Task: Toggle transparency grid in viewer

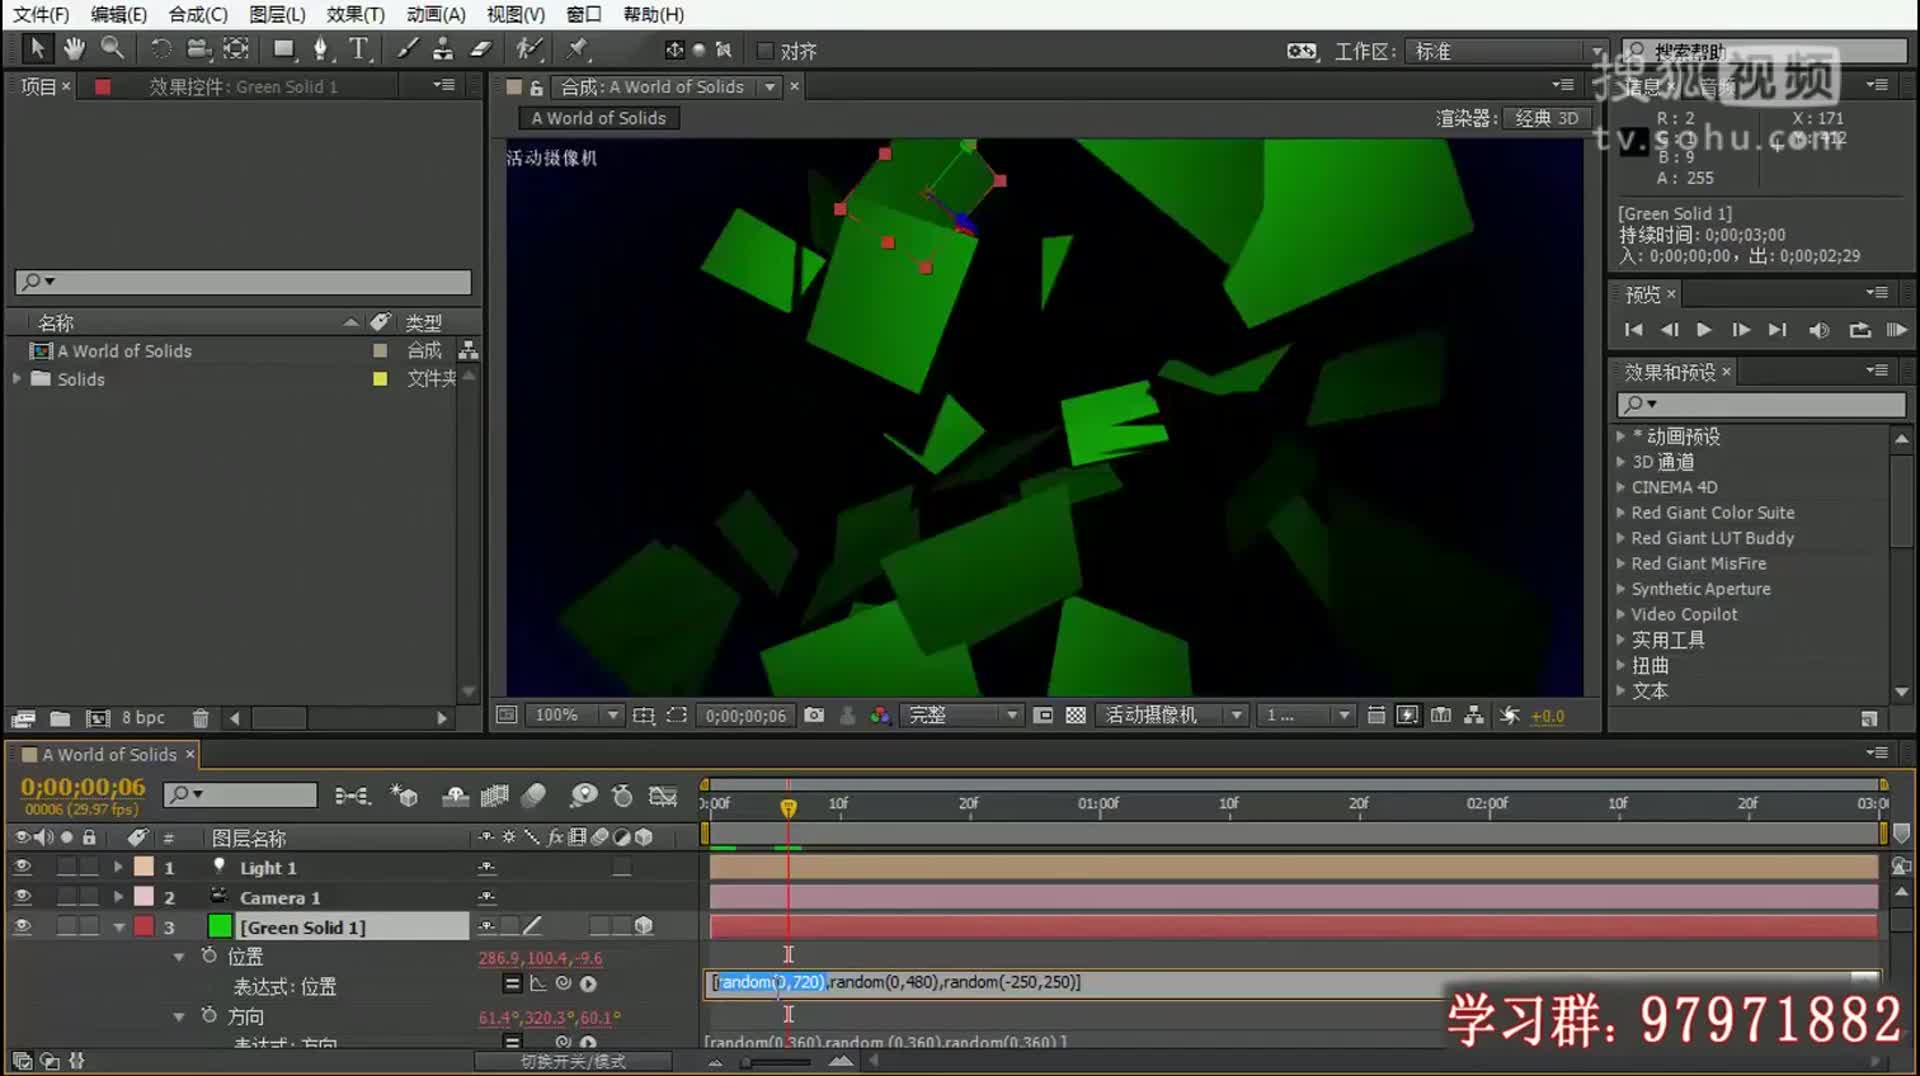Action: coord(1076,715)
